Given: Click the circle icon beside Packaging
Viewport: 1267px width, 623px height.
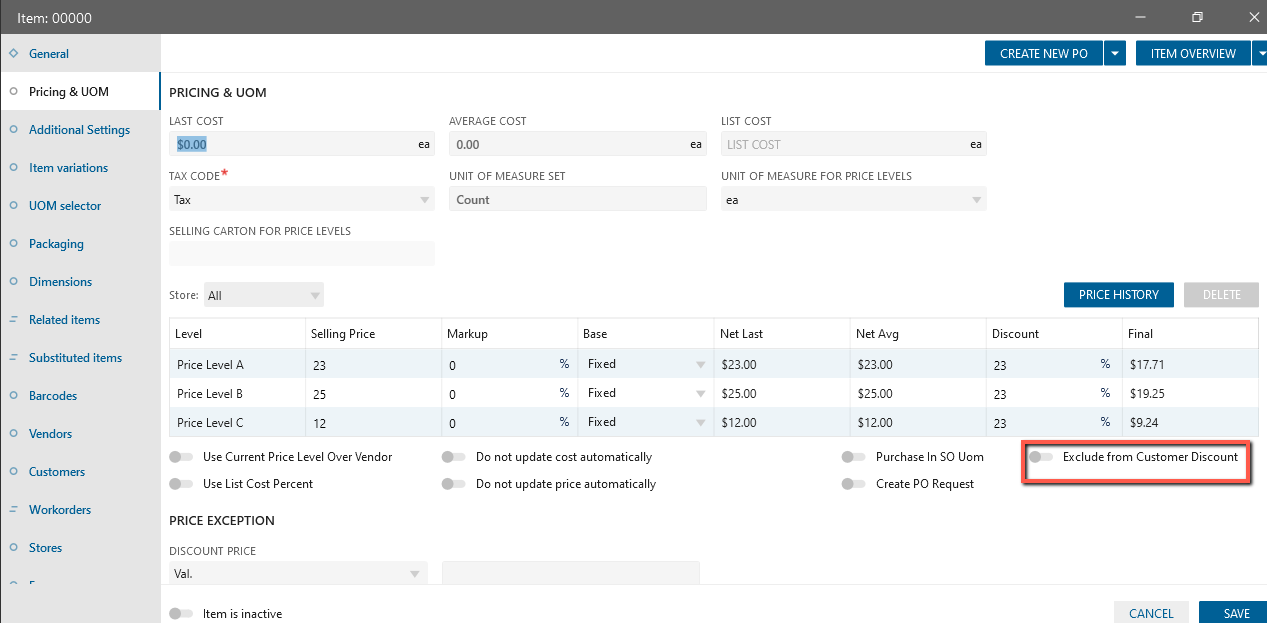Looking at the screenshot, I should tap(13, 244).
